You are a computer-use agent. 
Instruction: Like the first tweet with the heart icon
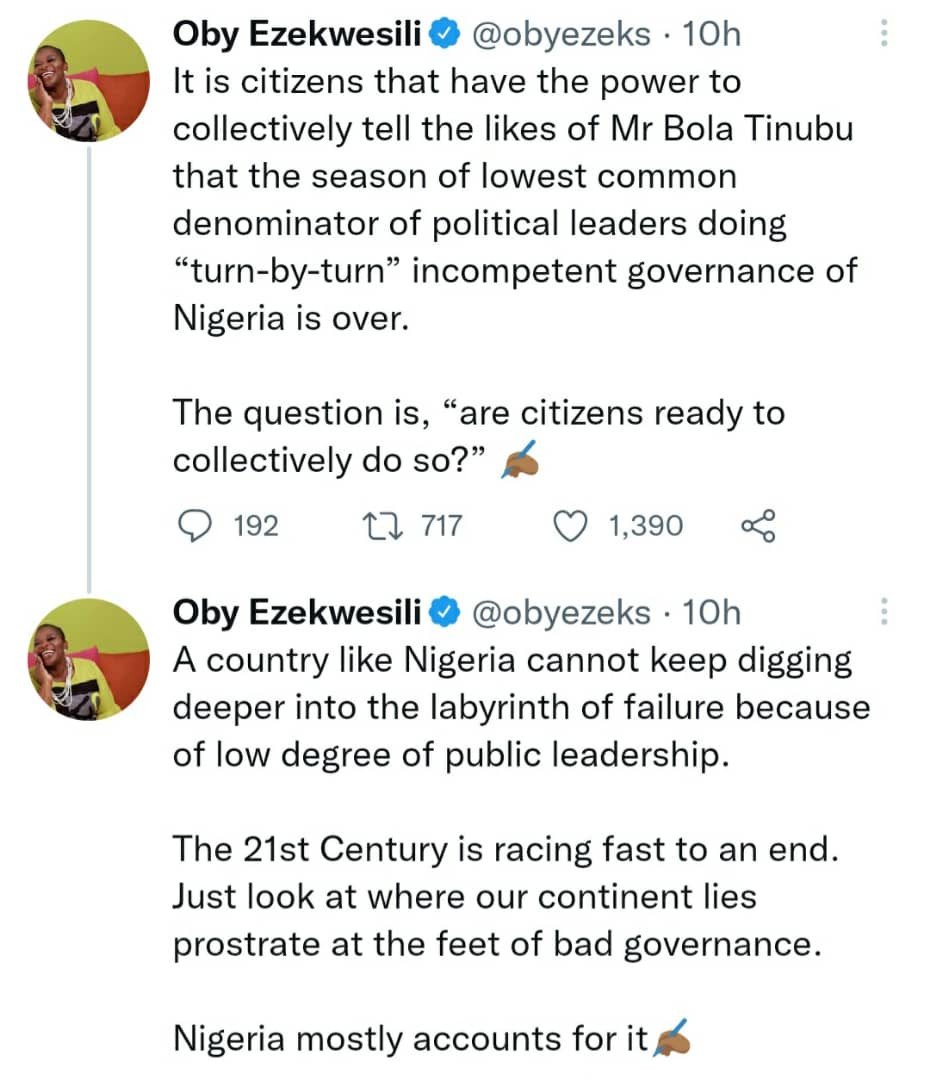click(571, 525)
